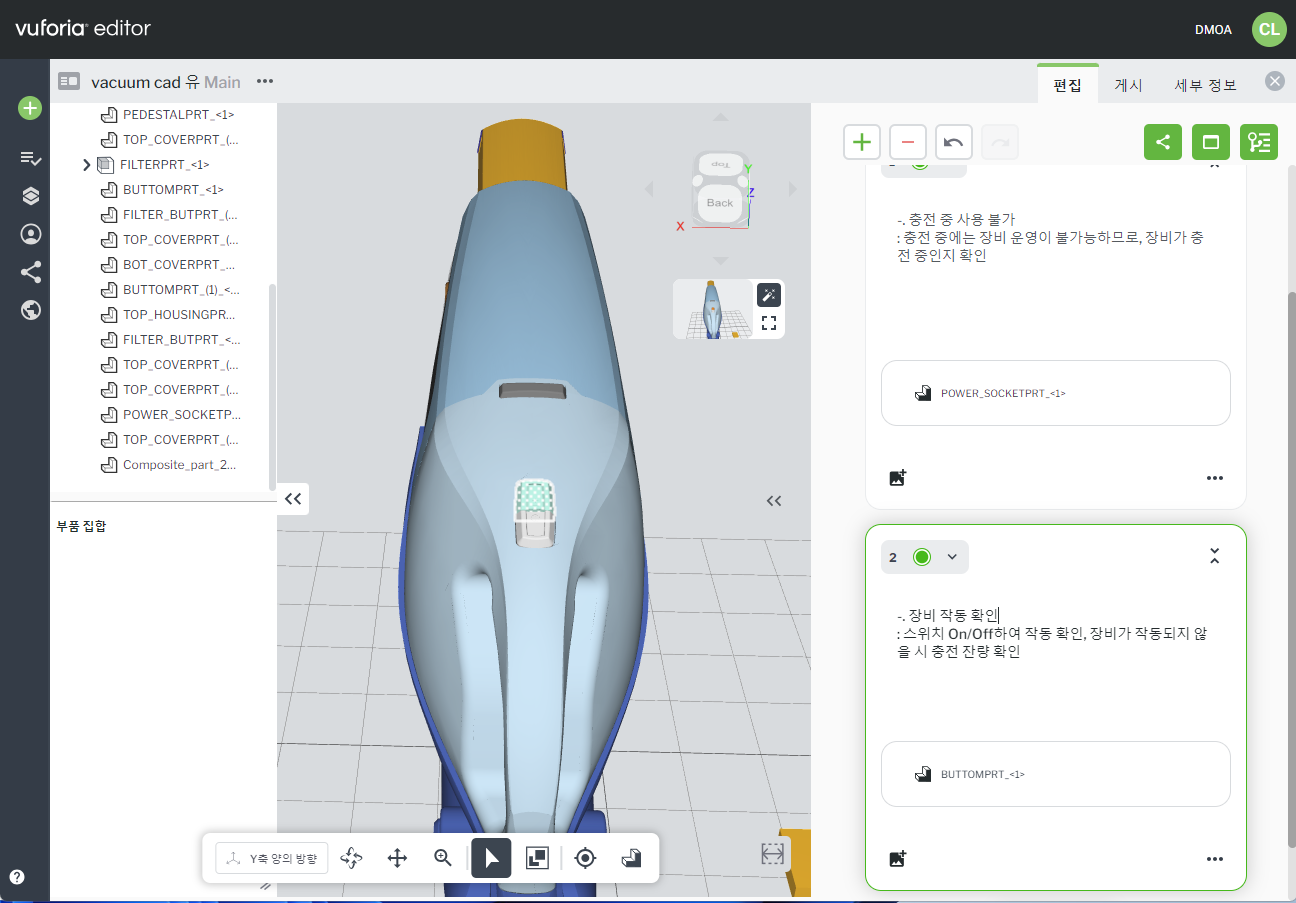Toggle fullscreen view of the preview thumbnail
1296x903 pixels.
(x=769, y=323)
